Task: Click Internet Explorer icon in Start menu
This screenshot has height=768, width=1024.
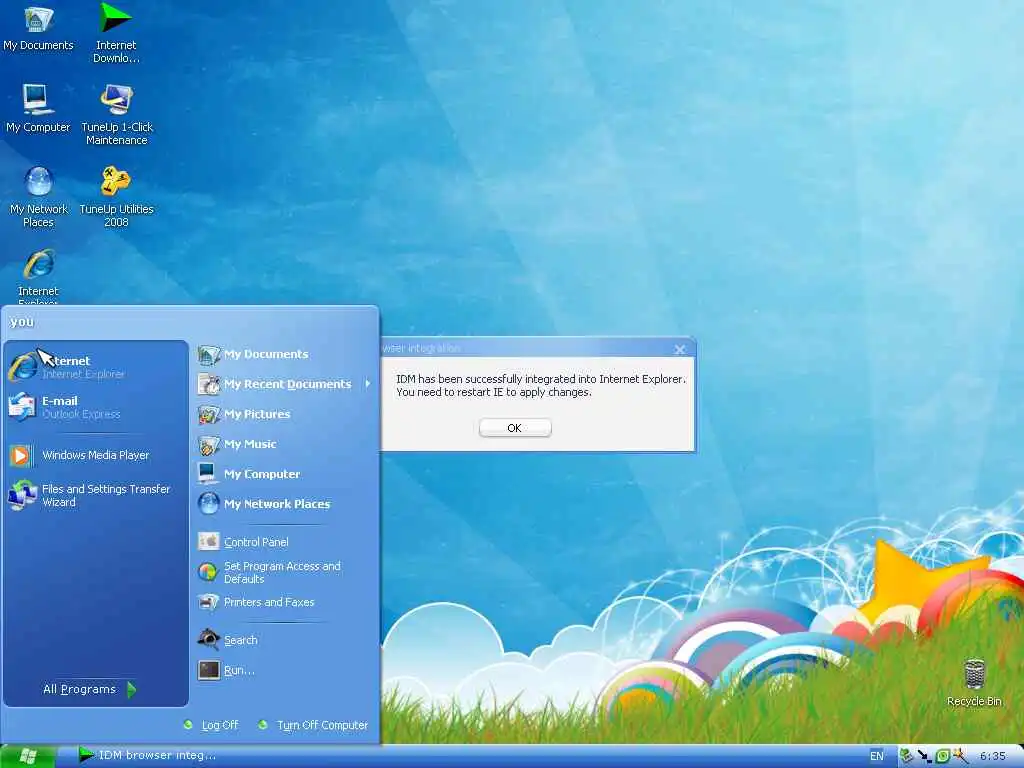Action: 23,366
